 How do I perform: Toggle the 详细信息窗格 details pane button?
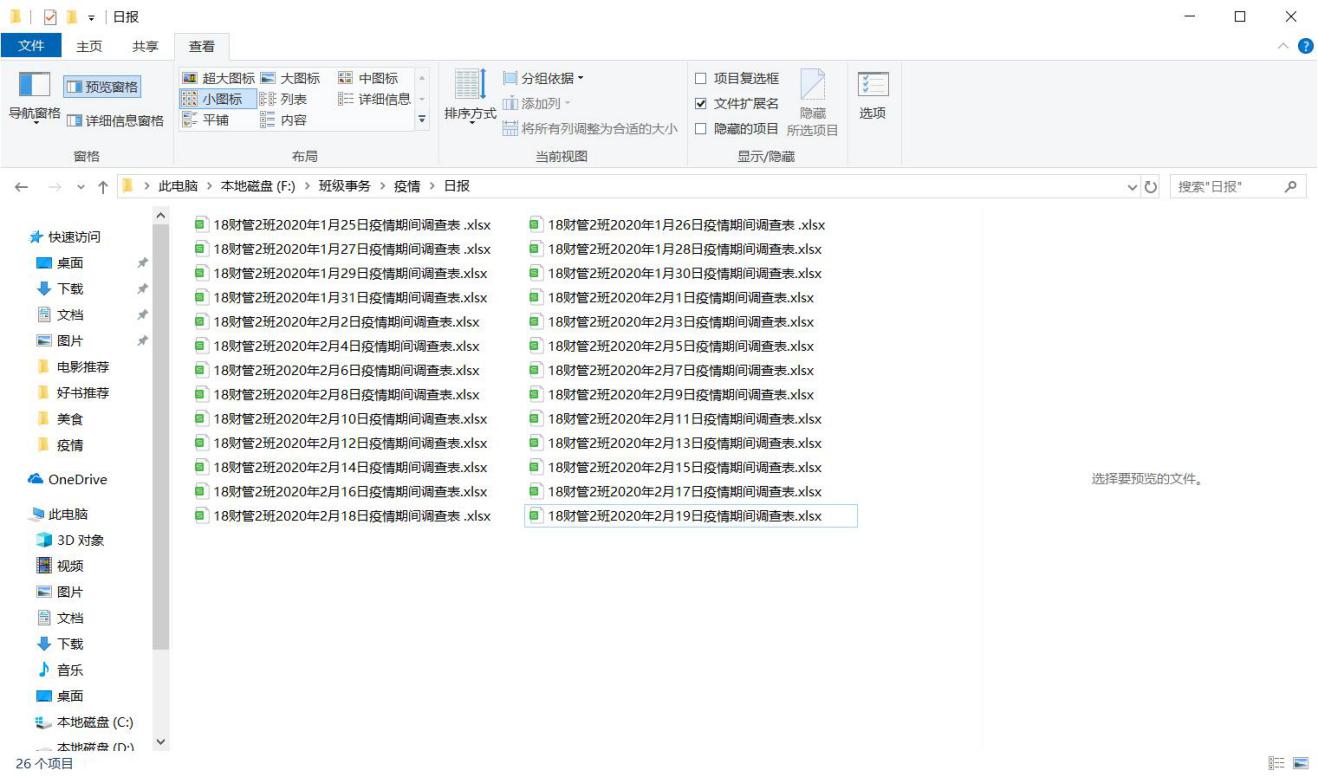(115, 121)
